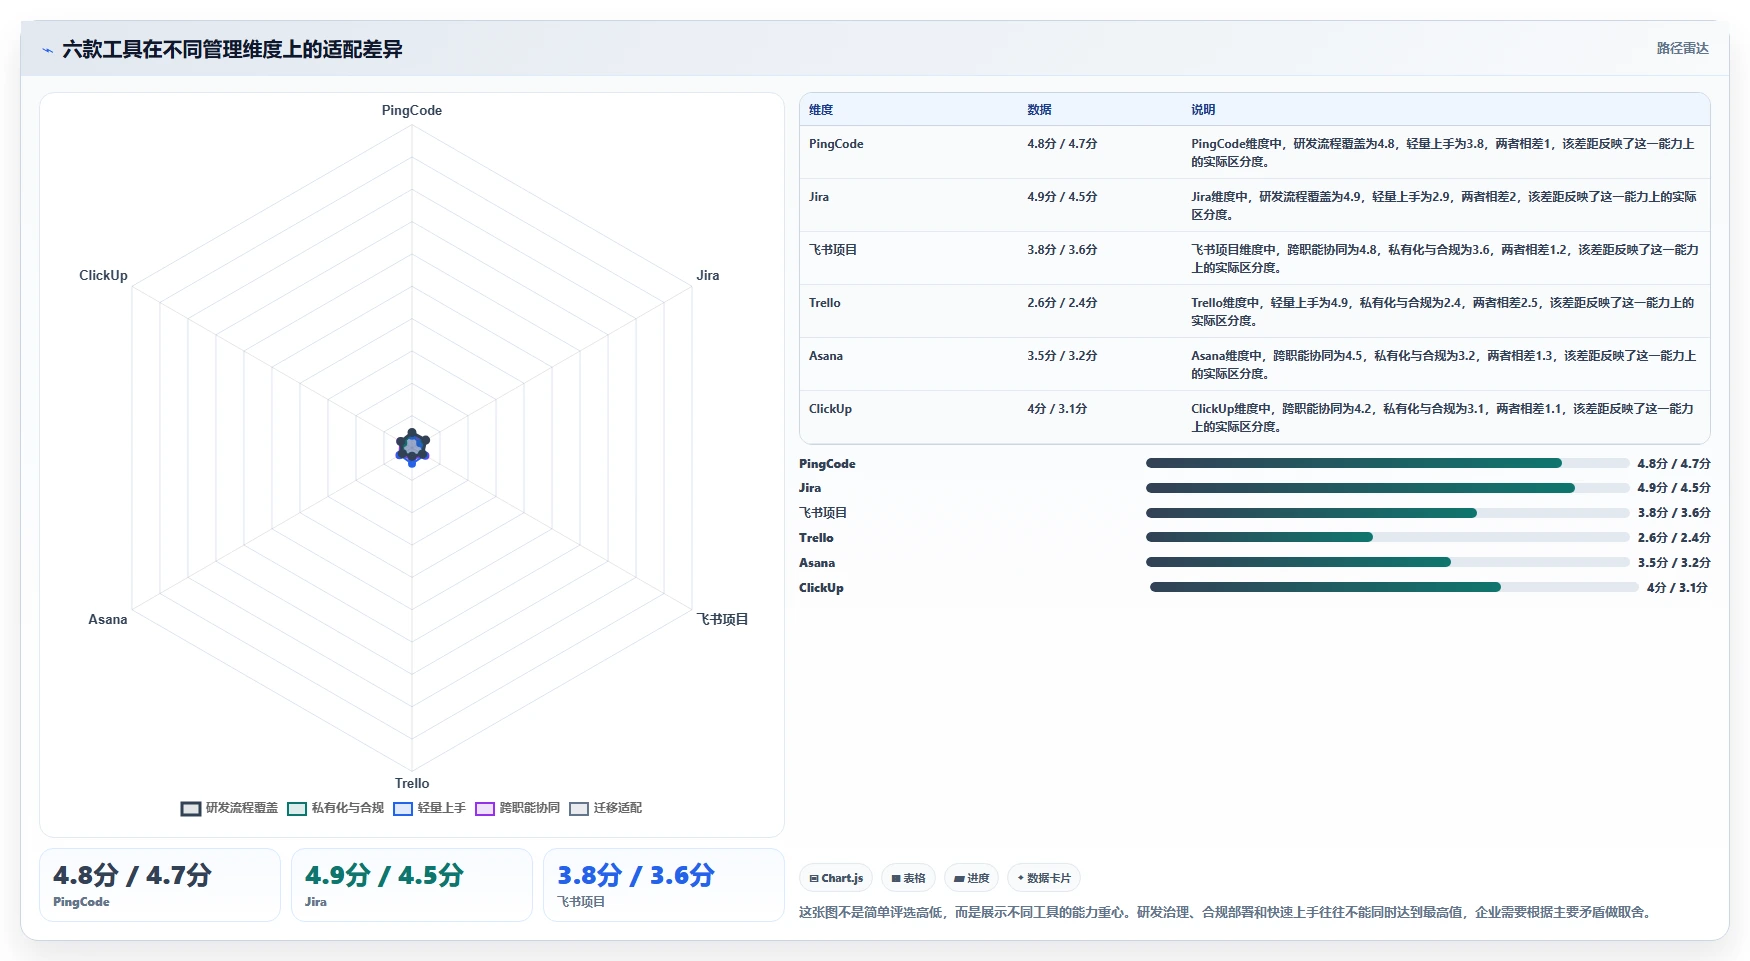
Task: Open the 飞书项目 score card
Action: 664,885
